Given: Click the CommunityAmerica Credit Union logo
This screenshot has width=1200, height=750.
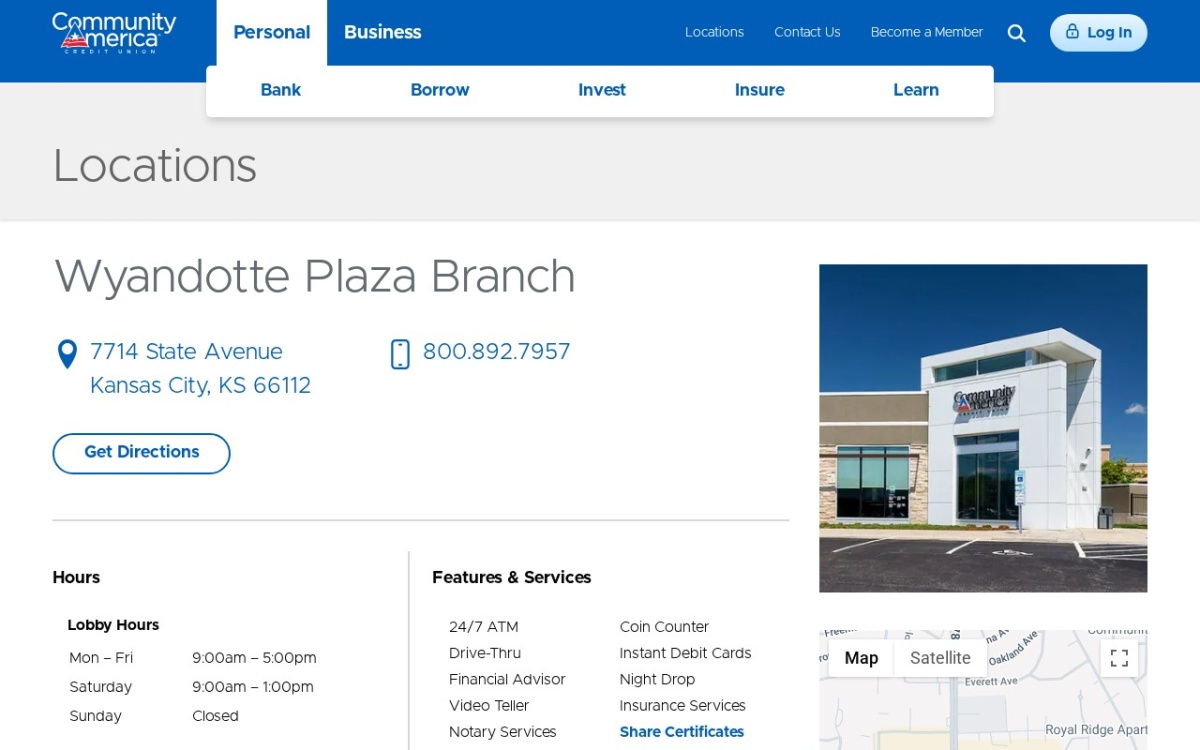Looking at the screenshot, I should [114, 32].
